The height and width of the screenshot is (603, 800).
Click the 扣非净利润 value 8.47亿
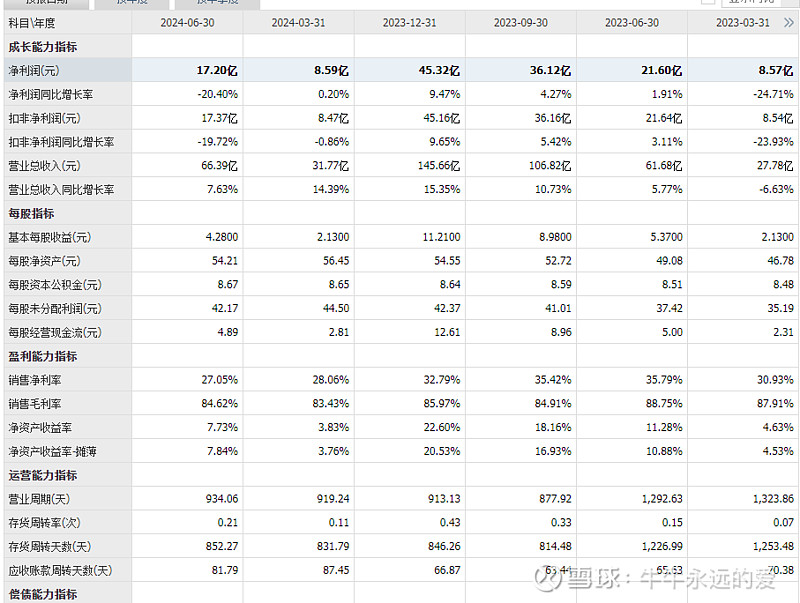pos(333,118)
